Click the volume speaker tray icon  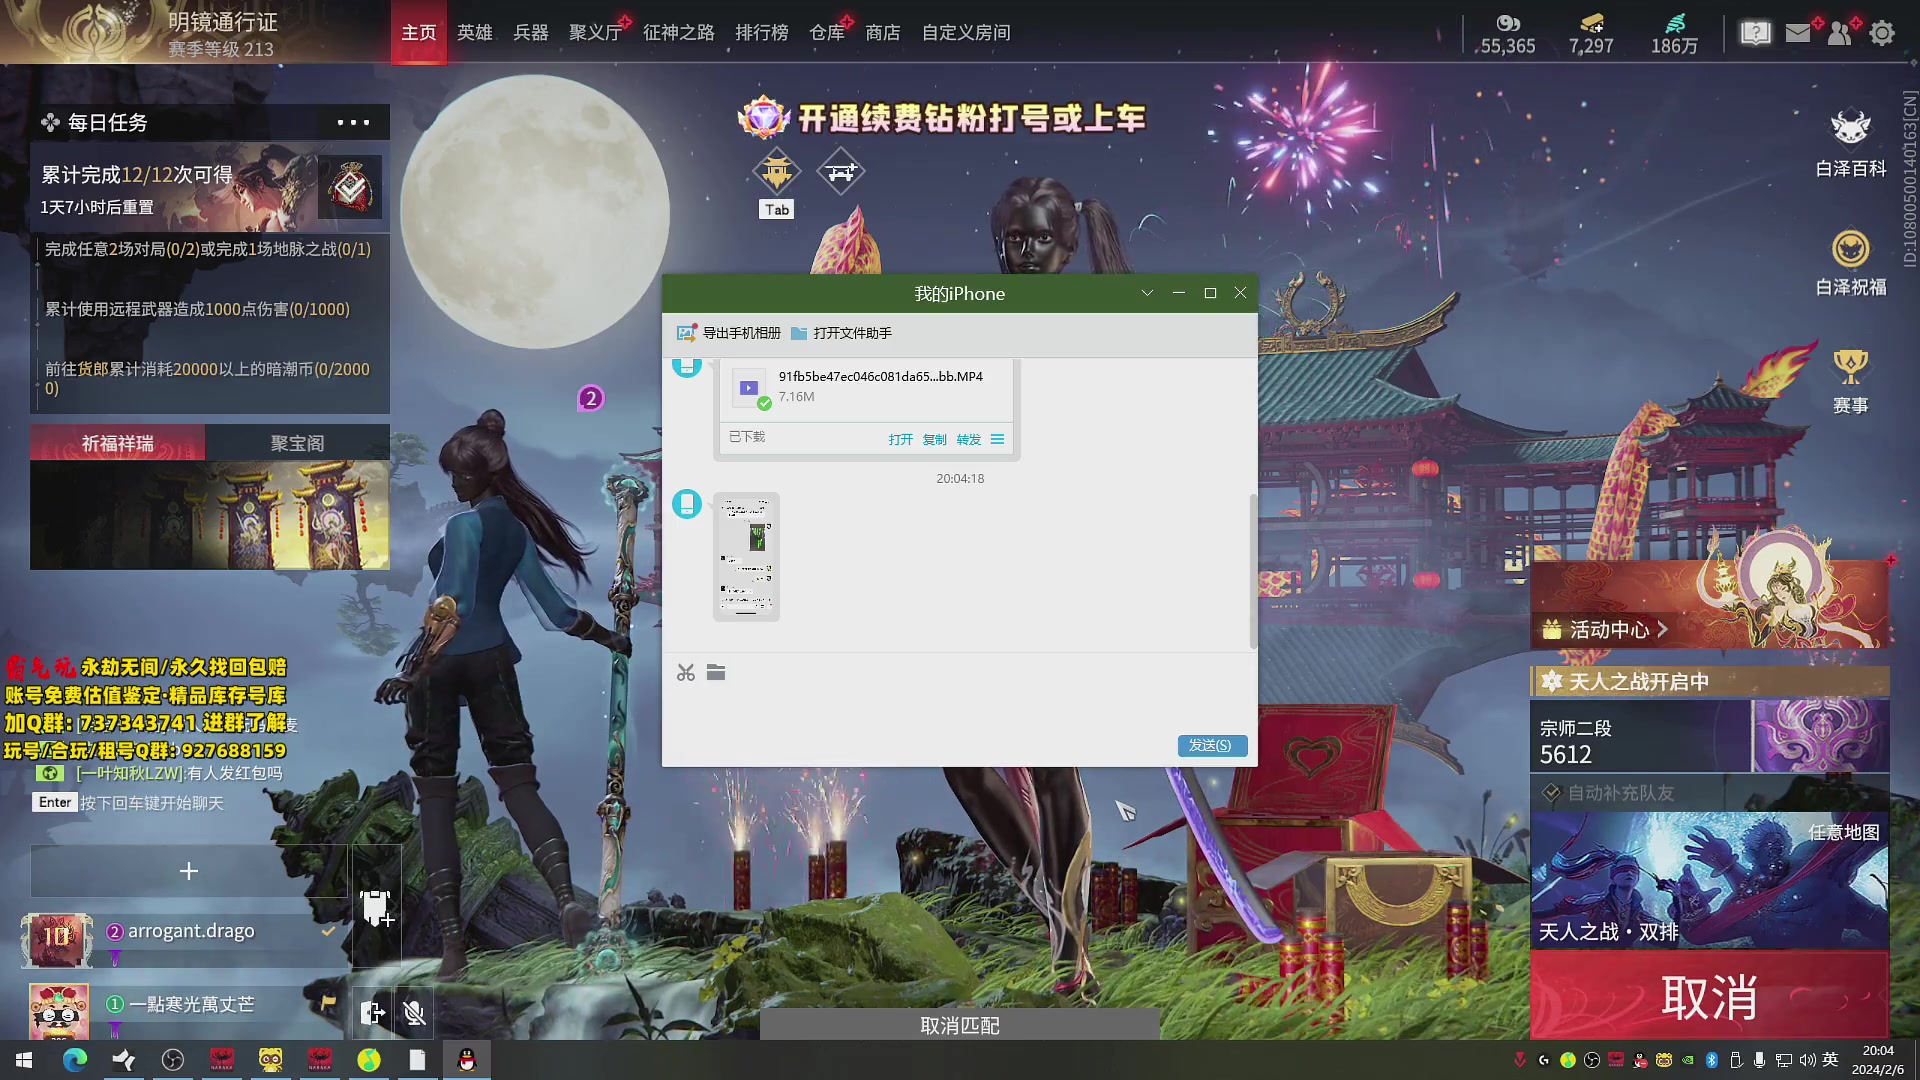(x=1807, y=1060)
